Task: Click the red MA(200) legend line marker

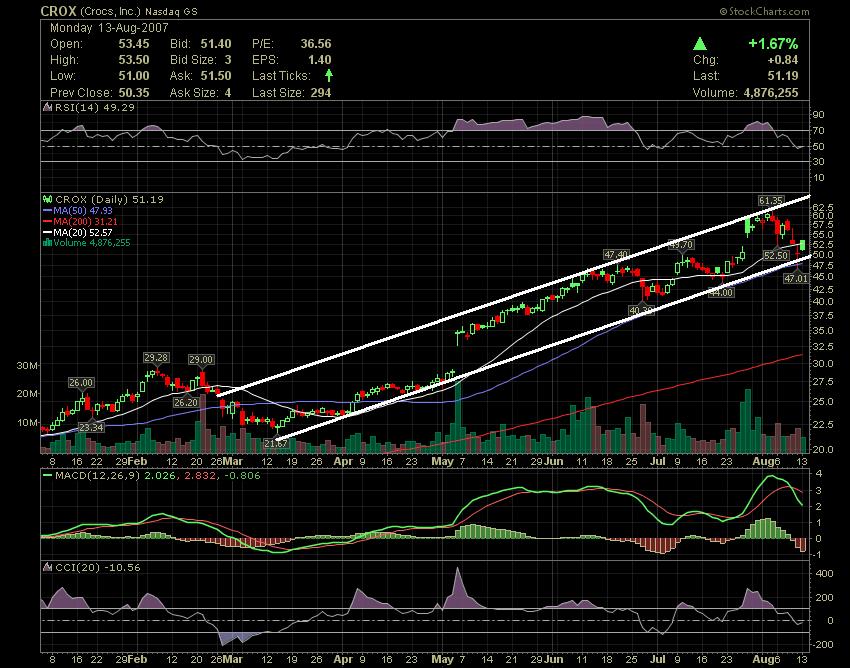Action: [48, 221]
